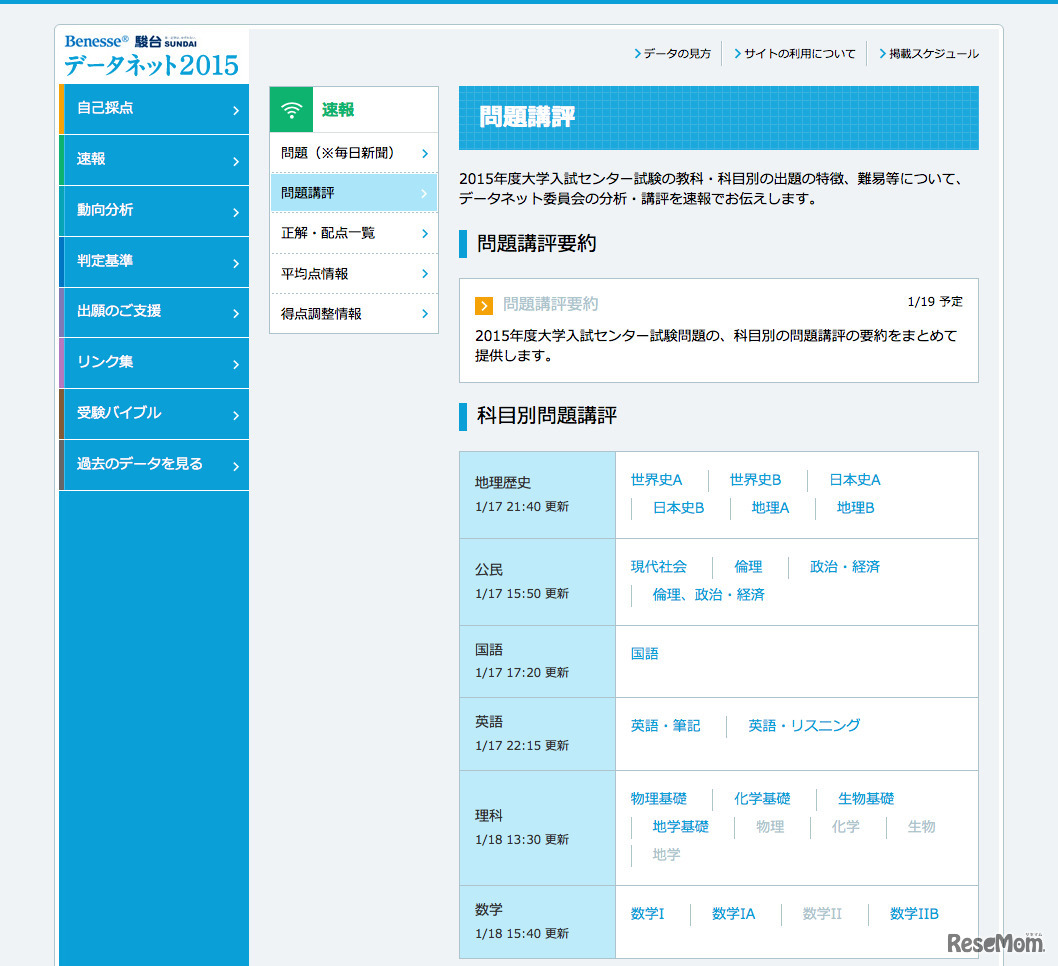Go to サイトの利用について page
Screen dimensions: 1058x966
[799, 54]
